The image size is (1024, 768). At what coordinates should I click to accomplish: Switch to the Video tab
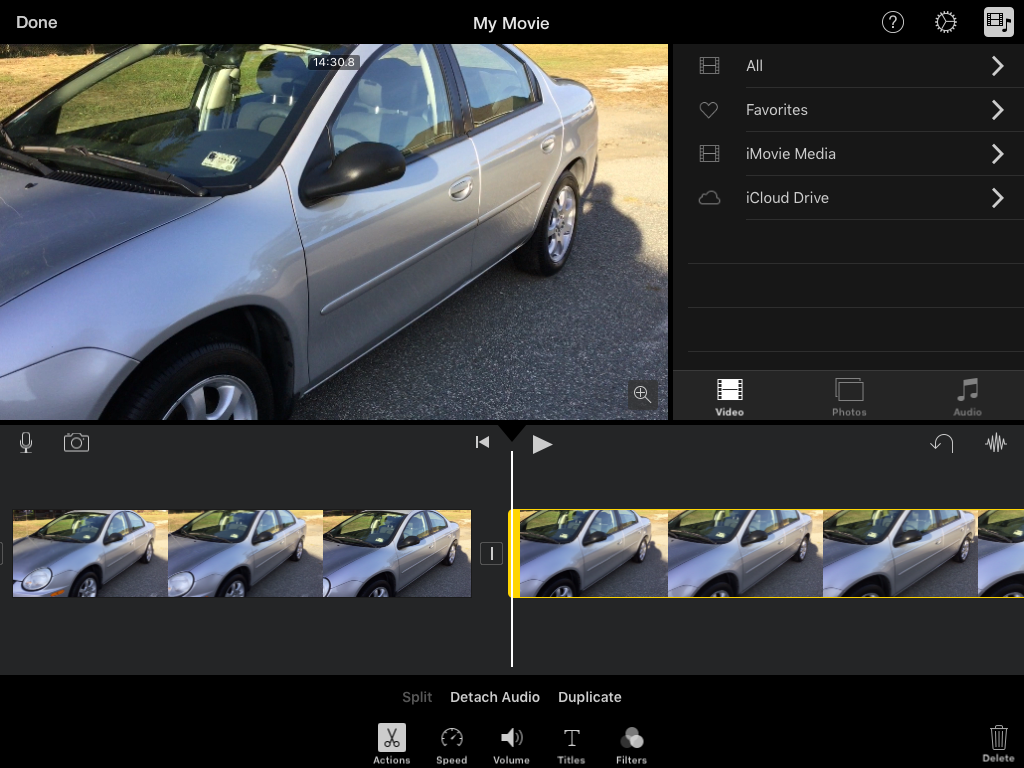pos(729,397)
